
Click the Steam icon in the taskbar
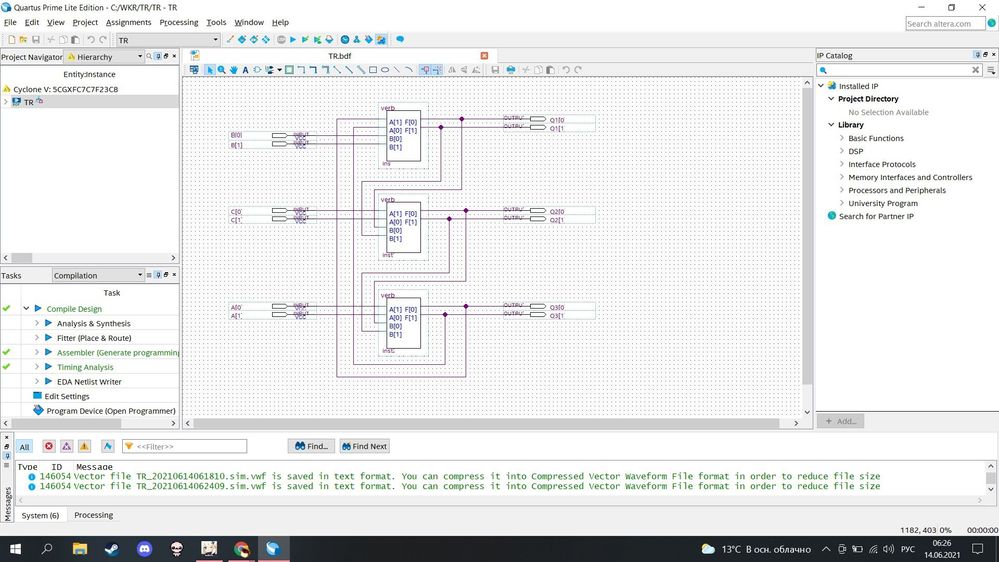(x=113, y=549)
